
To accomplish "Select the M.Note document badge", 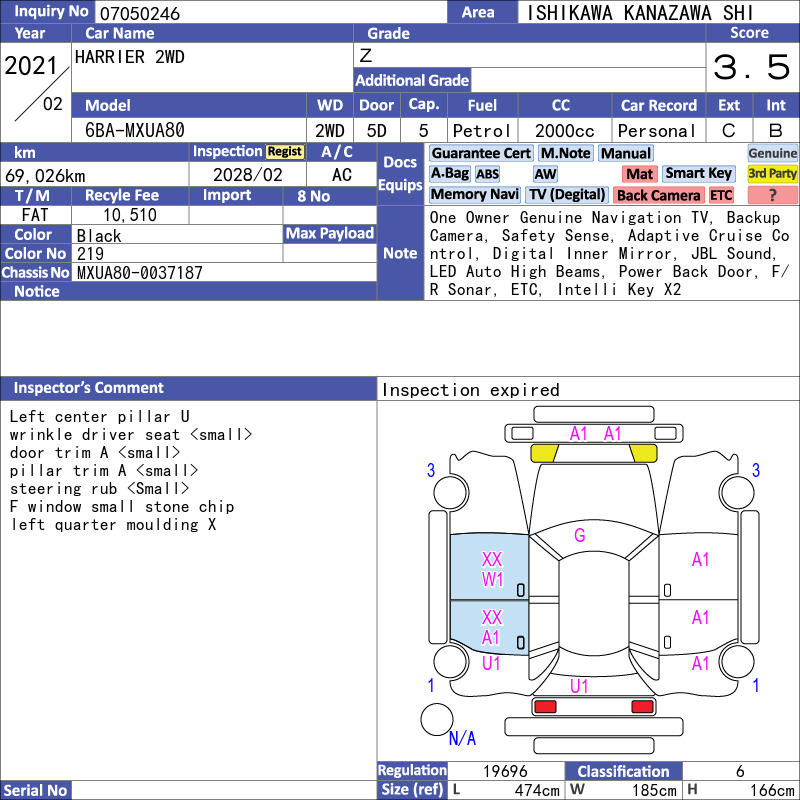I will click(565, 153).
